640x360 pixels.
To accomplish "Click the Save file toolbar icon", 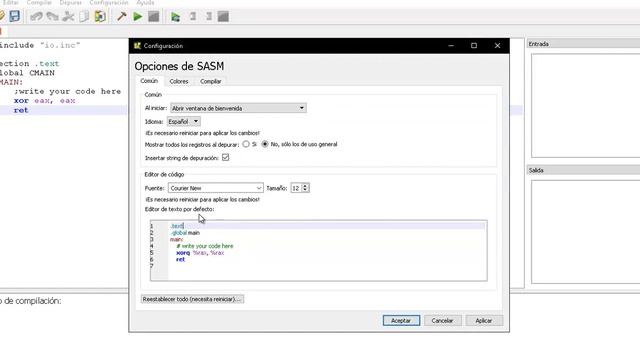I will click(14, 16).
